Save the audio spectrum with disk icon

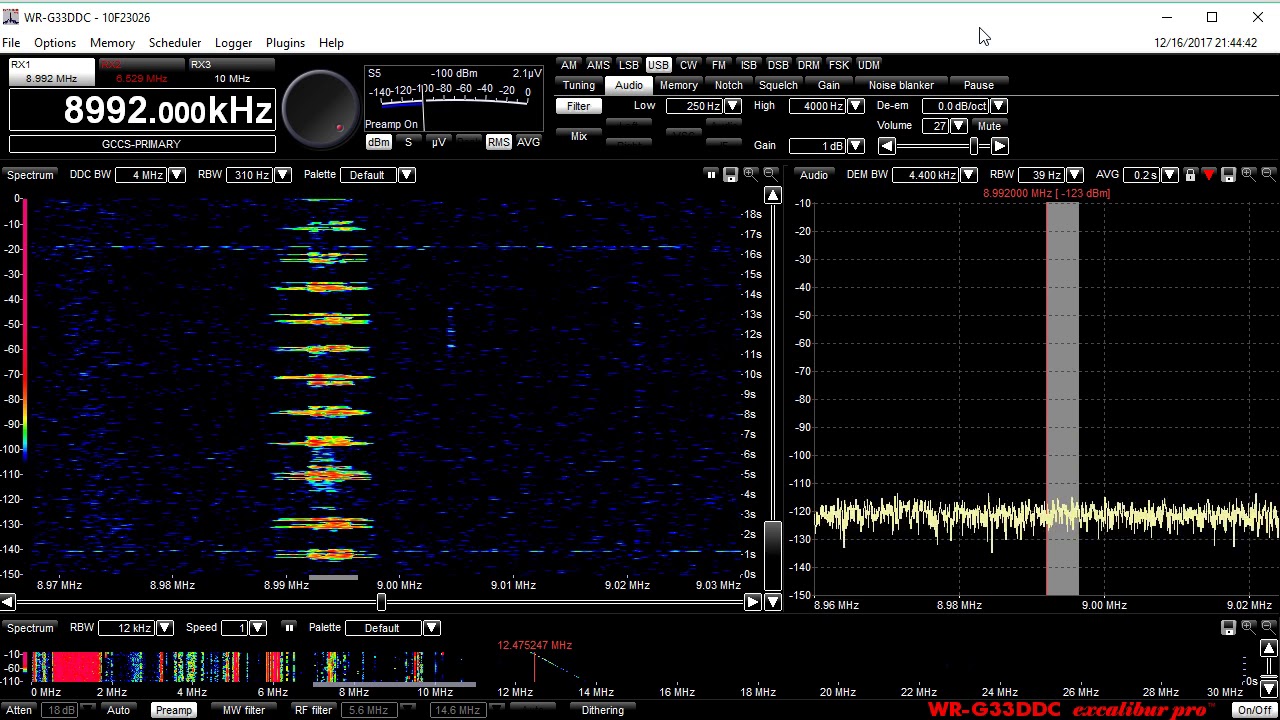(1229, 175)
